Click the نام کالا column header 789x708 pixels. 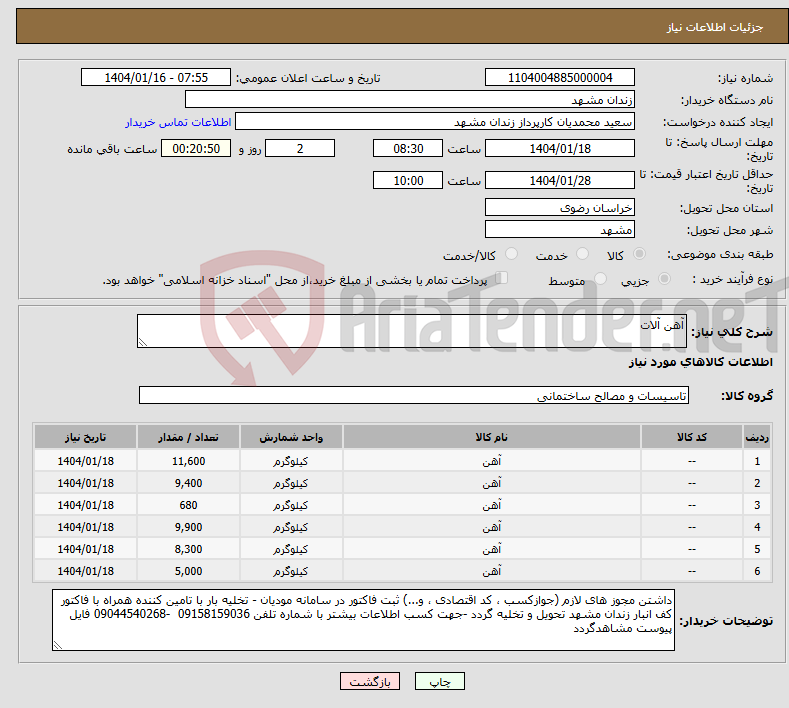click(492, 437)
